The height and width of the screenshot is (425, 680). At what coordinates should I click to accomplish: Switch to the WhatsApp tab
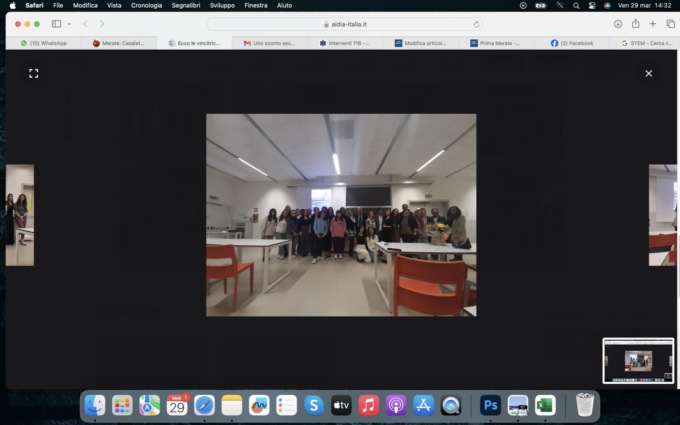[x=44, y=43]
